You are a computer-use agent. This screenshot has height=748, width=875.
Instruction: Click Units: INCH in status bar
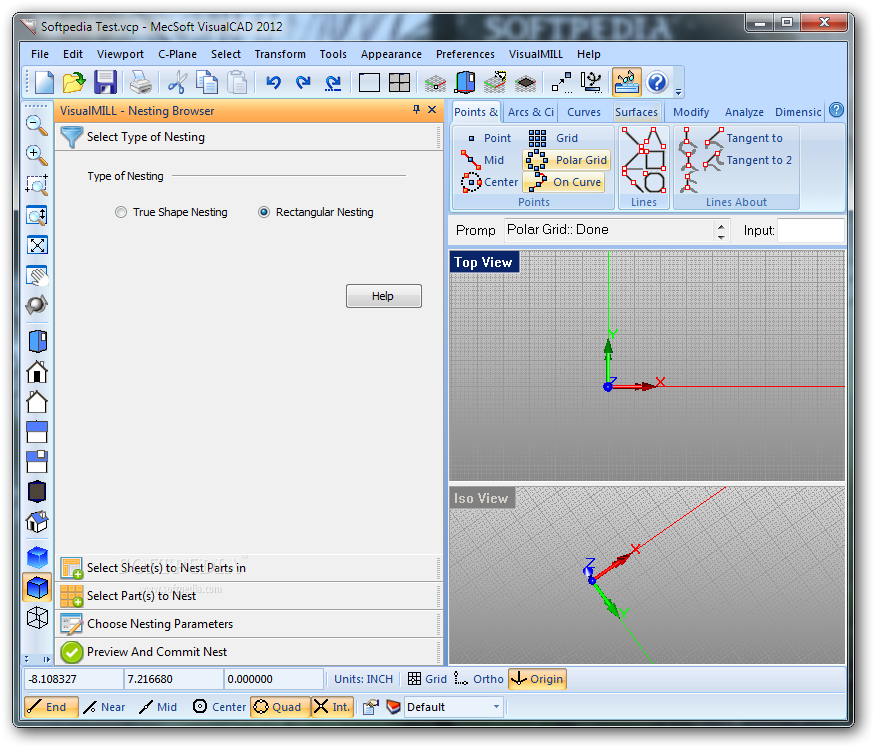[363, 679]
